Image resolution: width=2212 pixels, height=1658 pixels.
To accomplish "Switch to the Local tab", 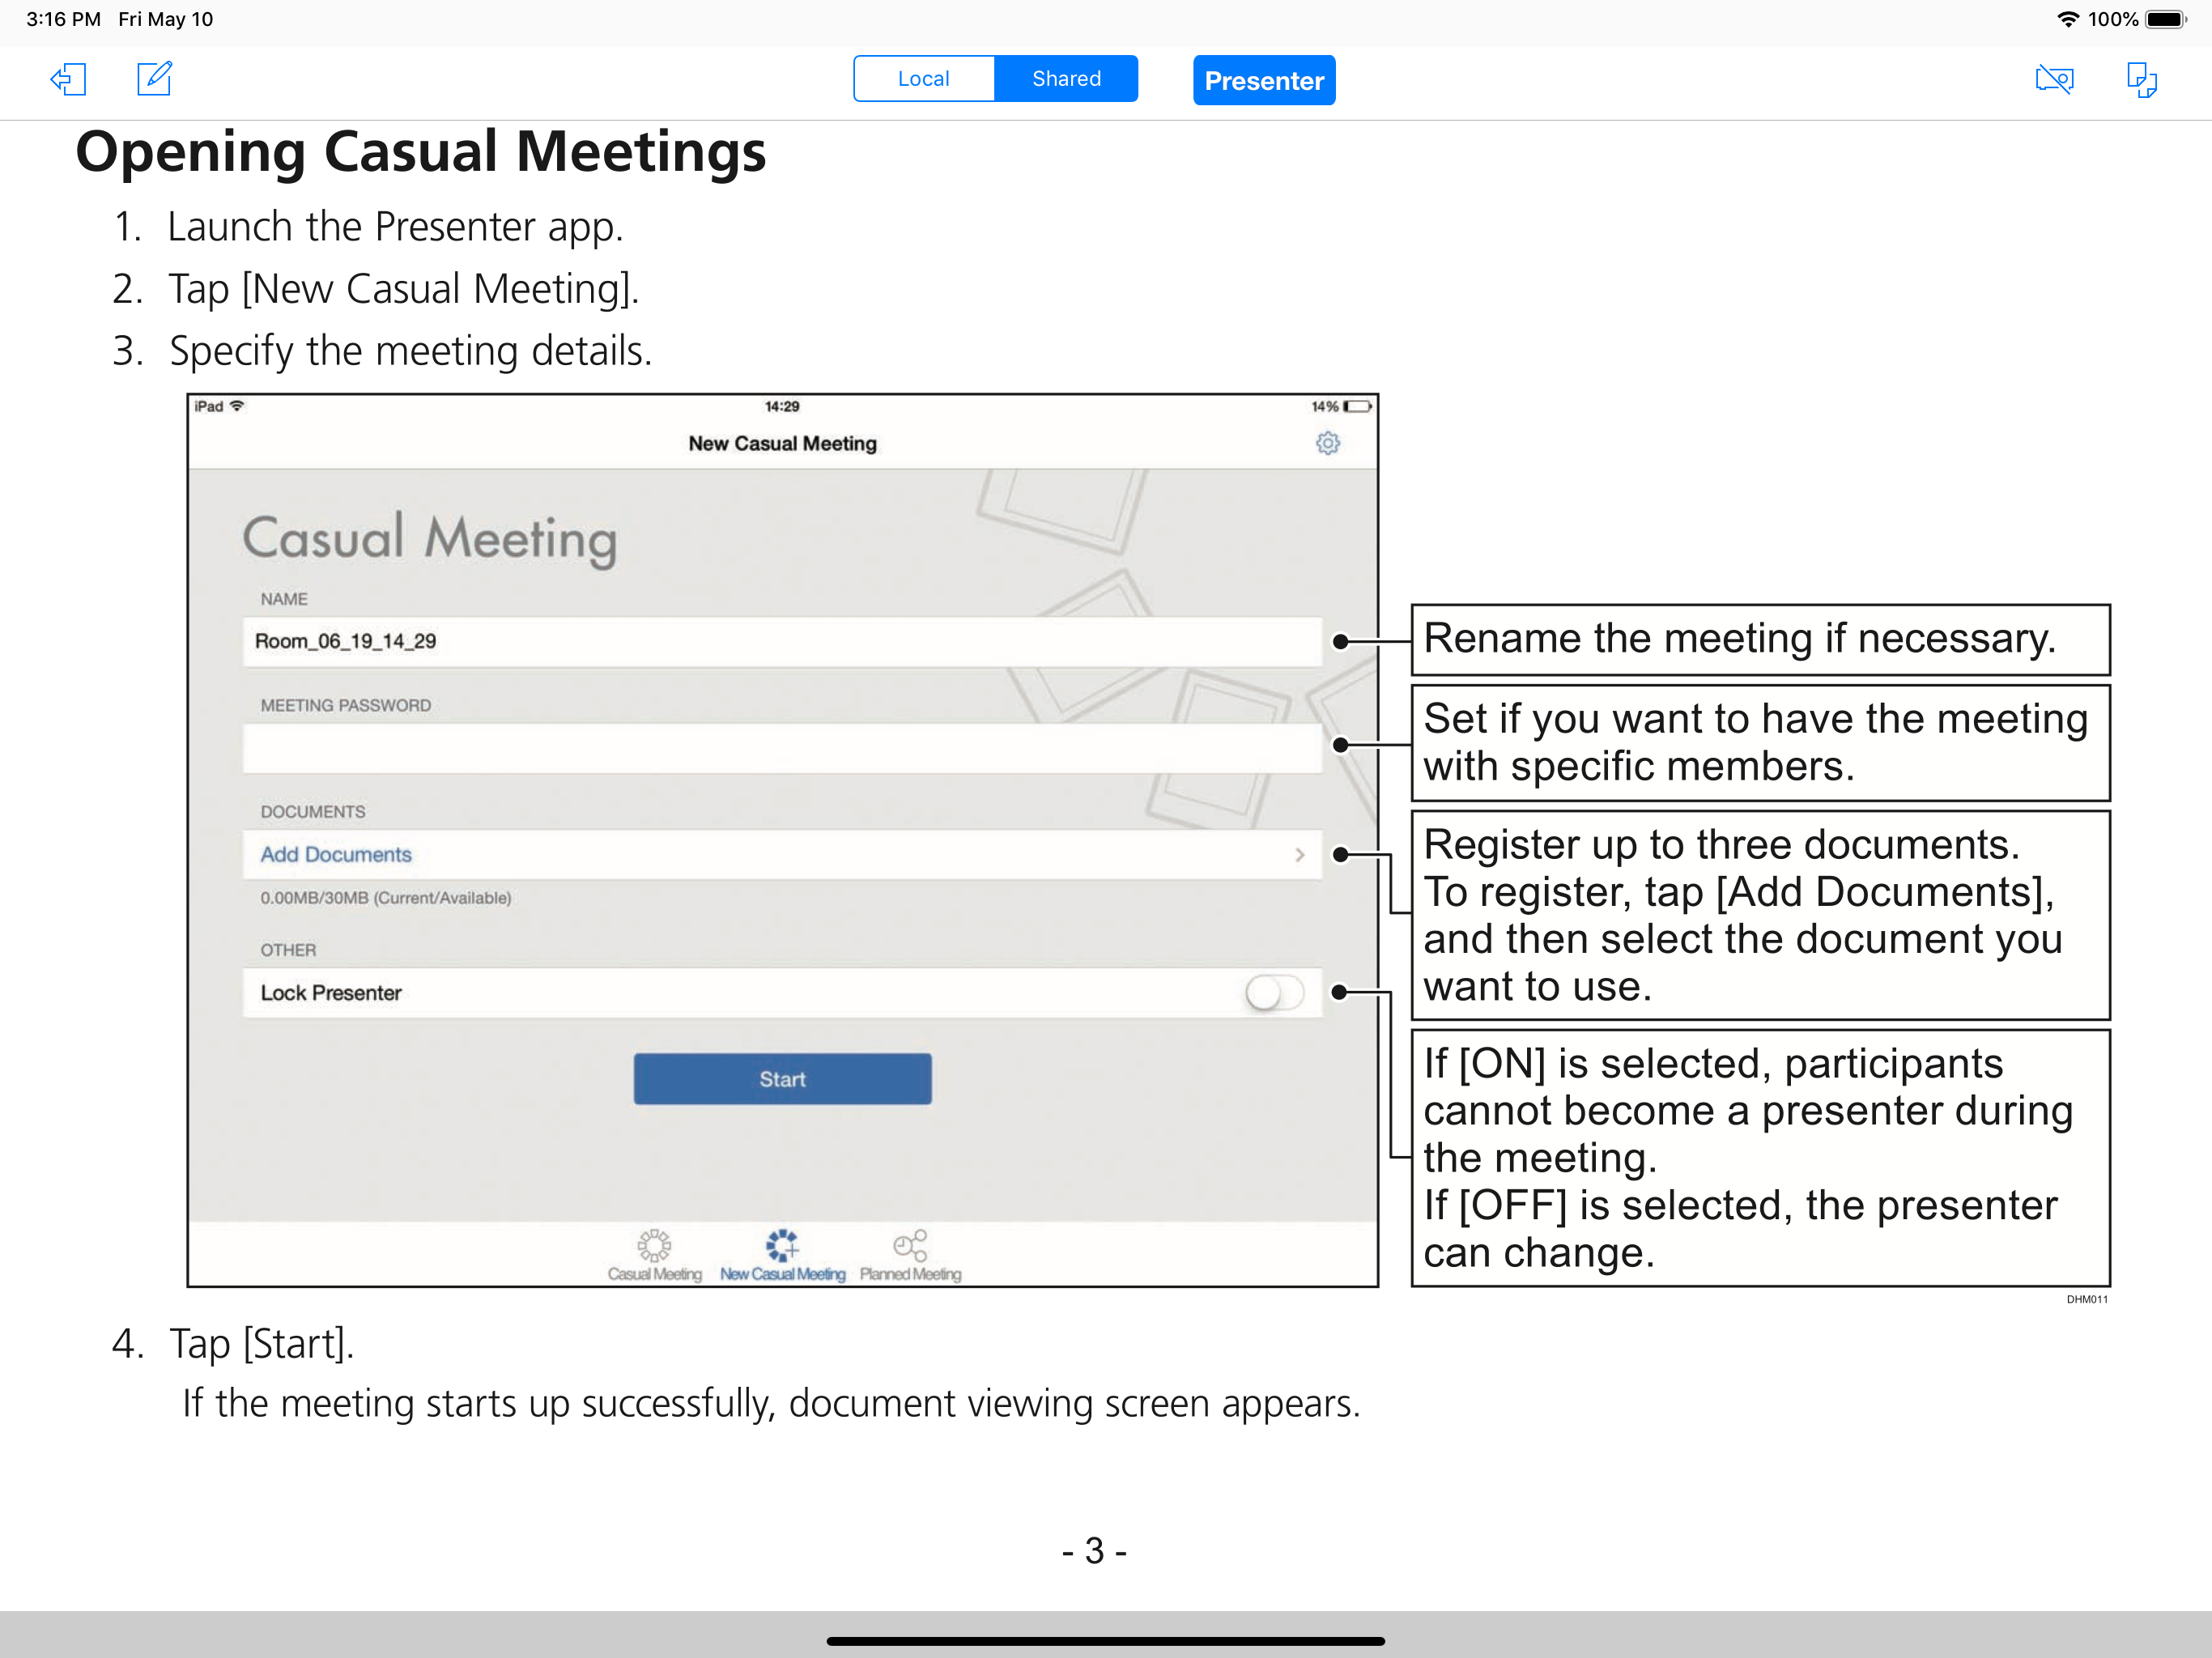I will (x=923, y=79).
